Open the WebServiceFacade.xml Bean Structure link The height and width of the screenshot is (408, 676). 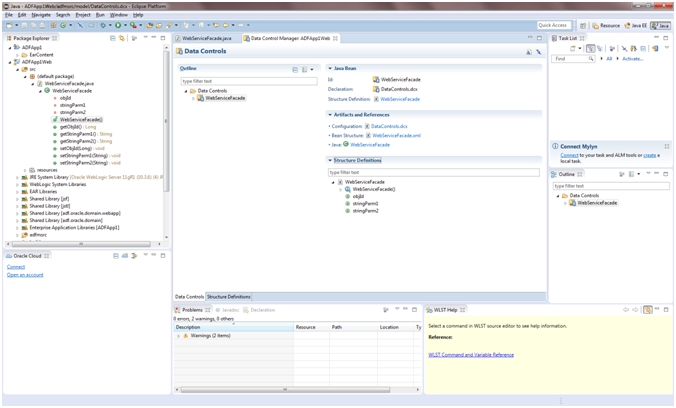(x=396, y=136)
